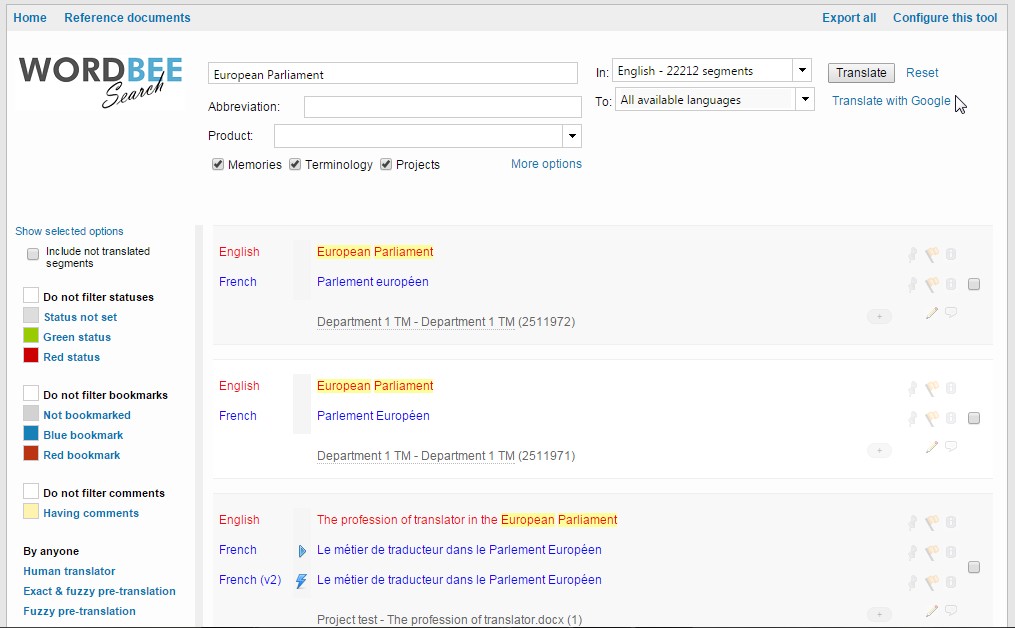Image resolution: width=1015 pixels, height=628 pixels.
Task: Click the 'Translate with Google' link
Action: click(x=891, y=101)
